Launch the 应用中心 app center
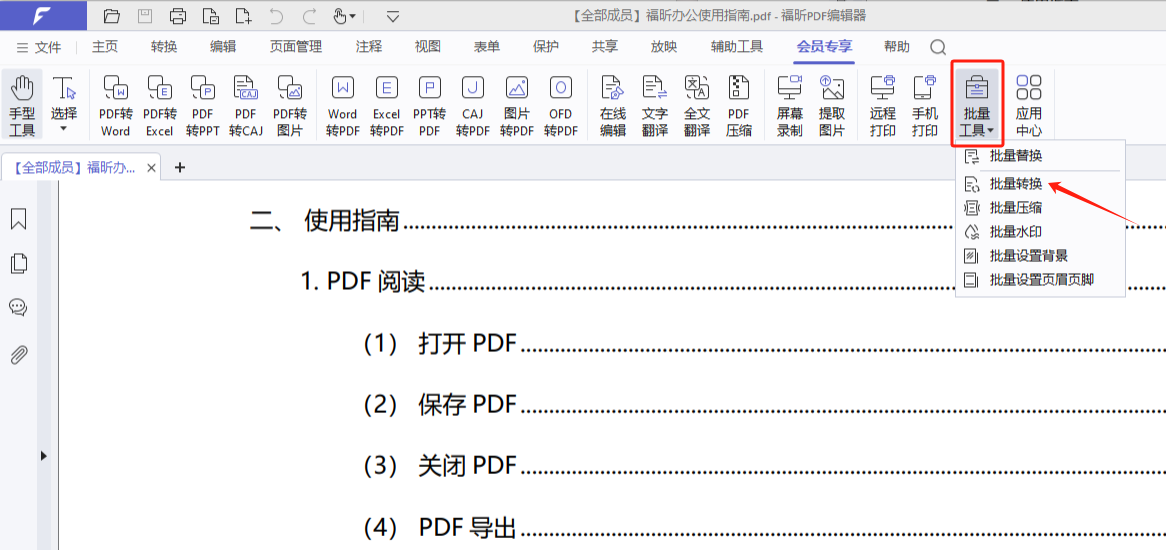 pyautogui.click(x=1028, y=105)
